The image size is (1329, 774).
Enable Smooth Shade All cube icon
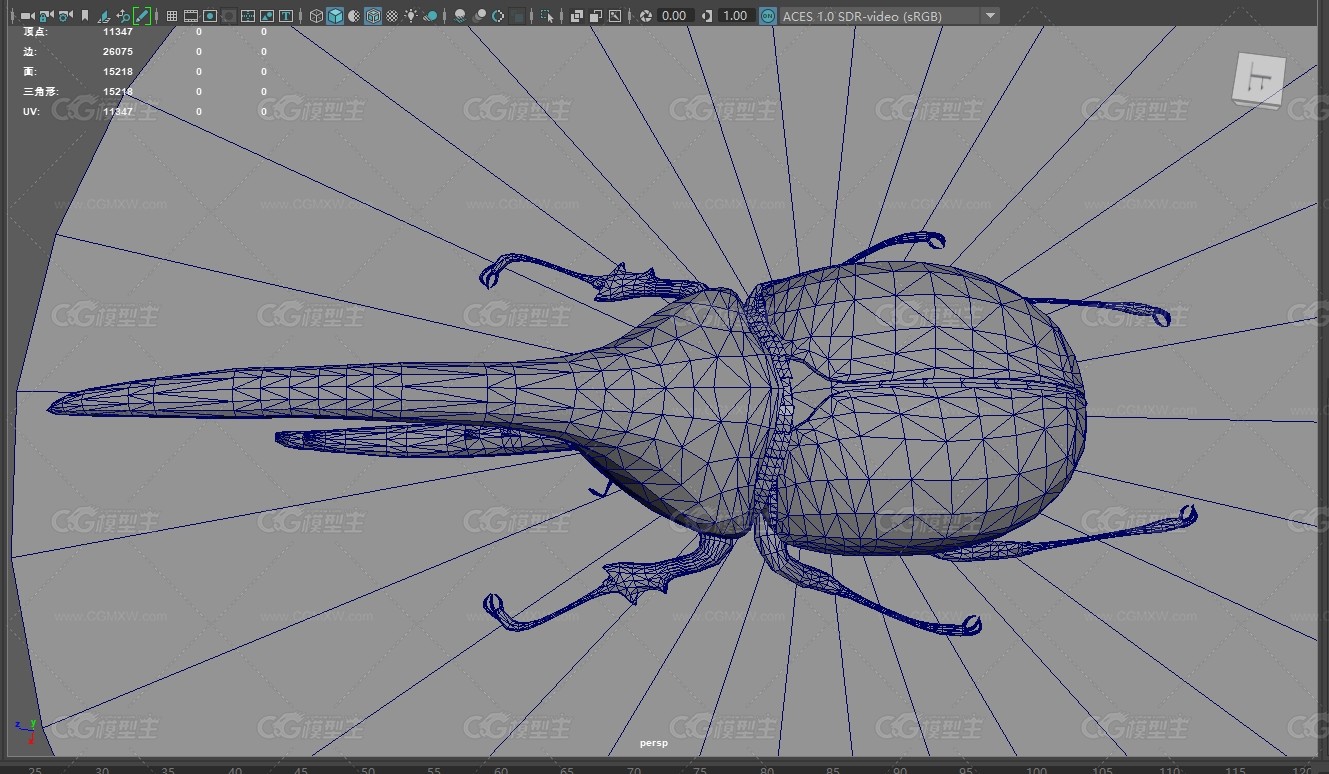335,16
